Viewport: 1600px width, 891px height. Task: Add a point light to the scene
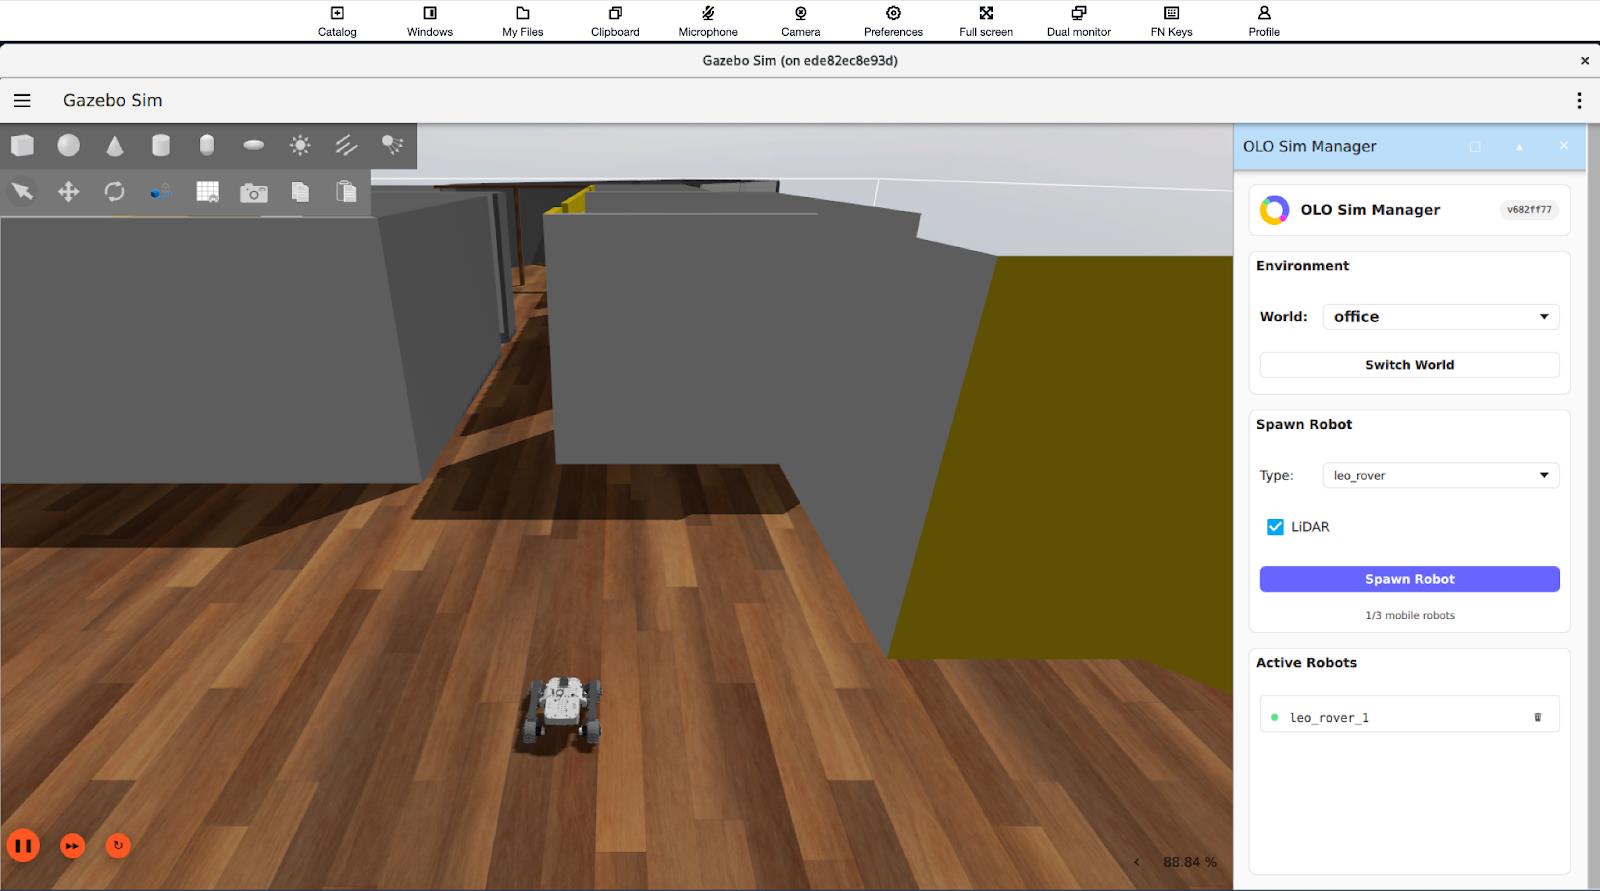coord(299,146)
